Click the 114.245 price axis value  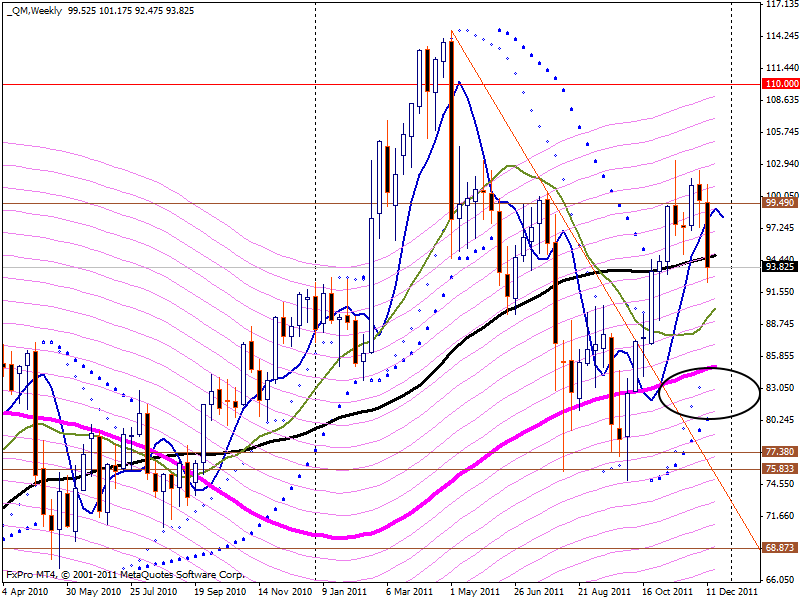pos(782,36)
